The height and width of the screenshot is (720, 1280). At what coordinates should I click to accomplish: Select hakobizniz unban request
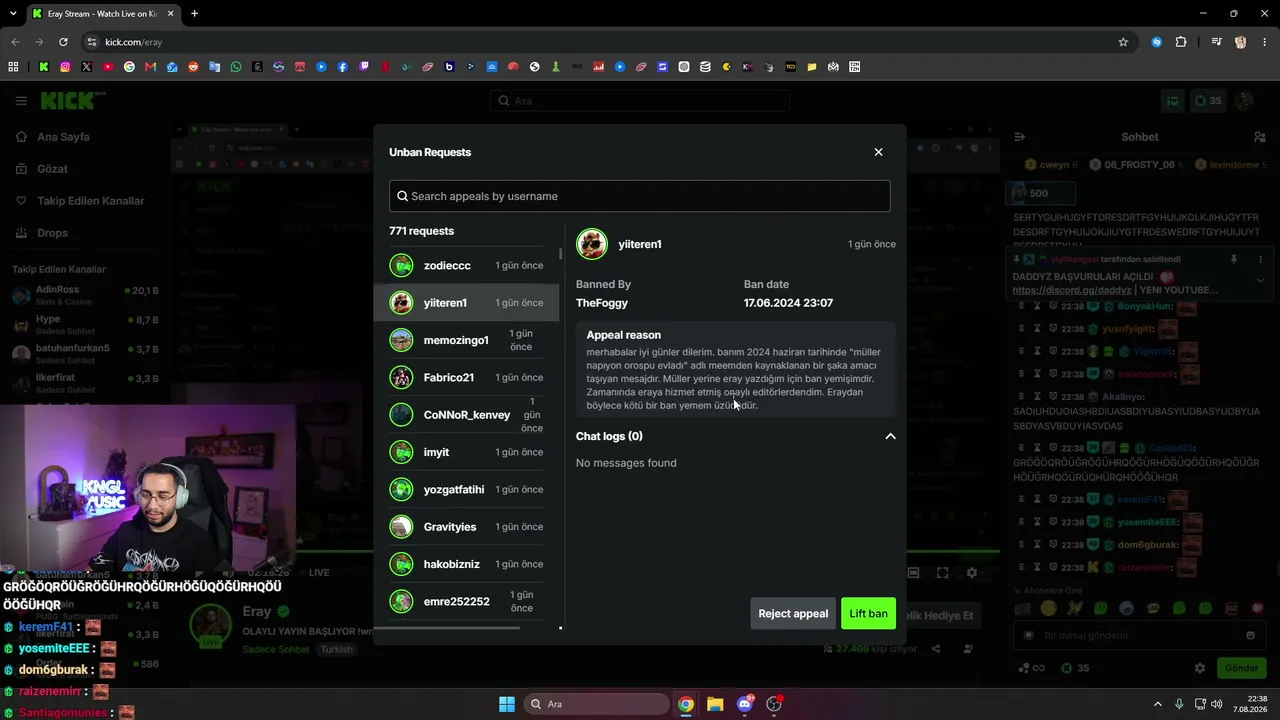(466, 564)
